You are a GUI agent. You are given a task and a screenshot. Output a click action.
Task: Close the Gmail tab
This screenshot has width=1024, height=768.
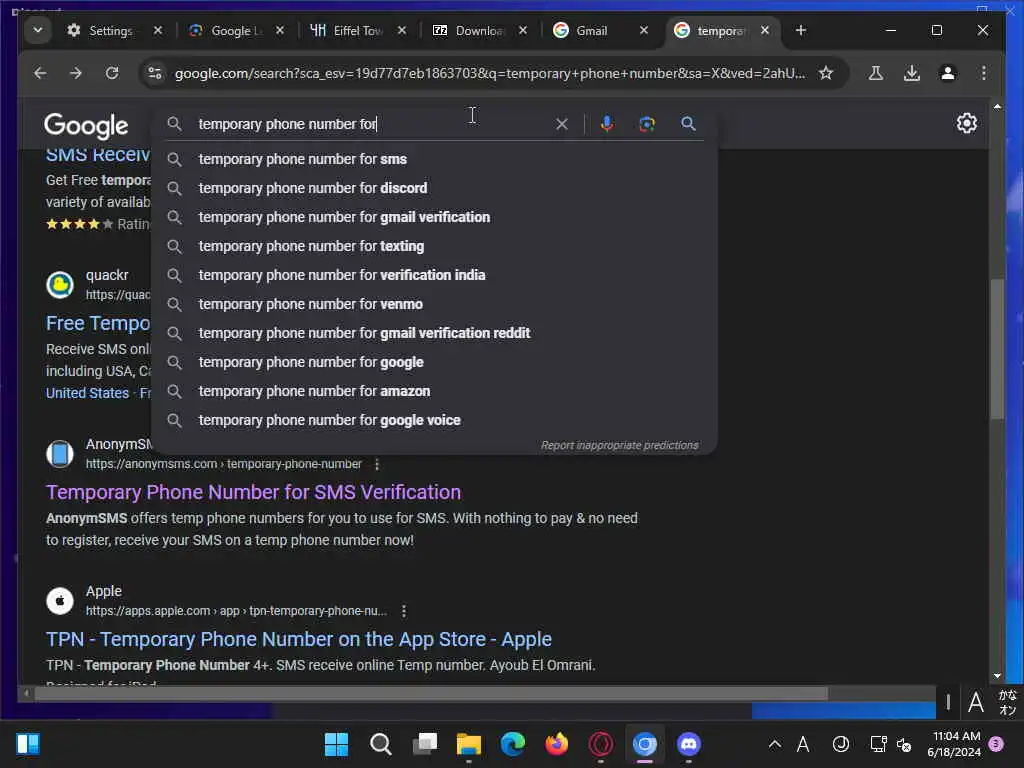pos(643,31)
